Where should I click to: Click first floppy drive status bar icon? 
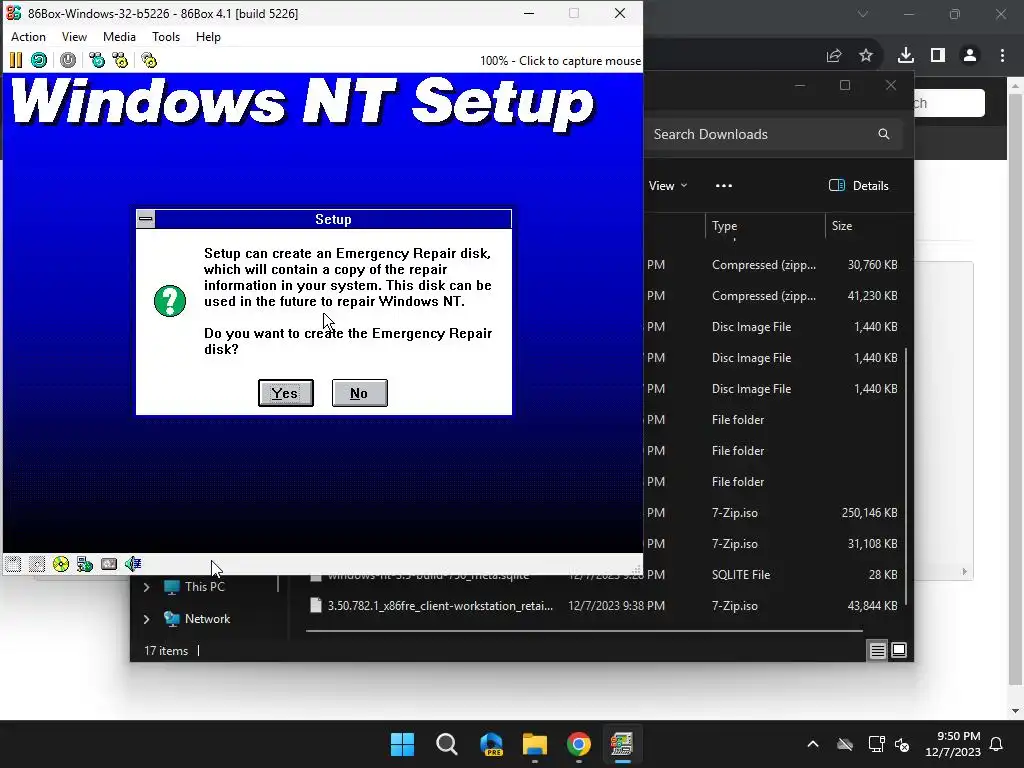click(13, 564)
